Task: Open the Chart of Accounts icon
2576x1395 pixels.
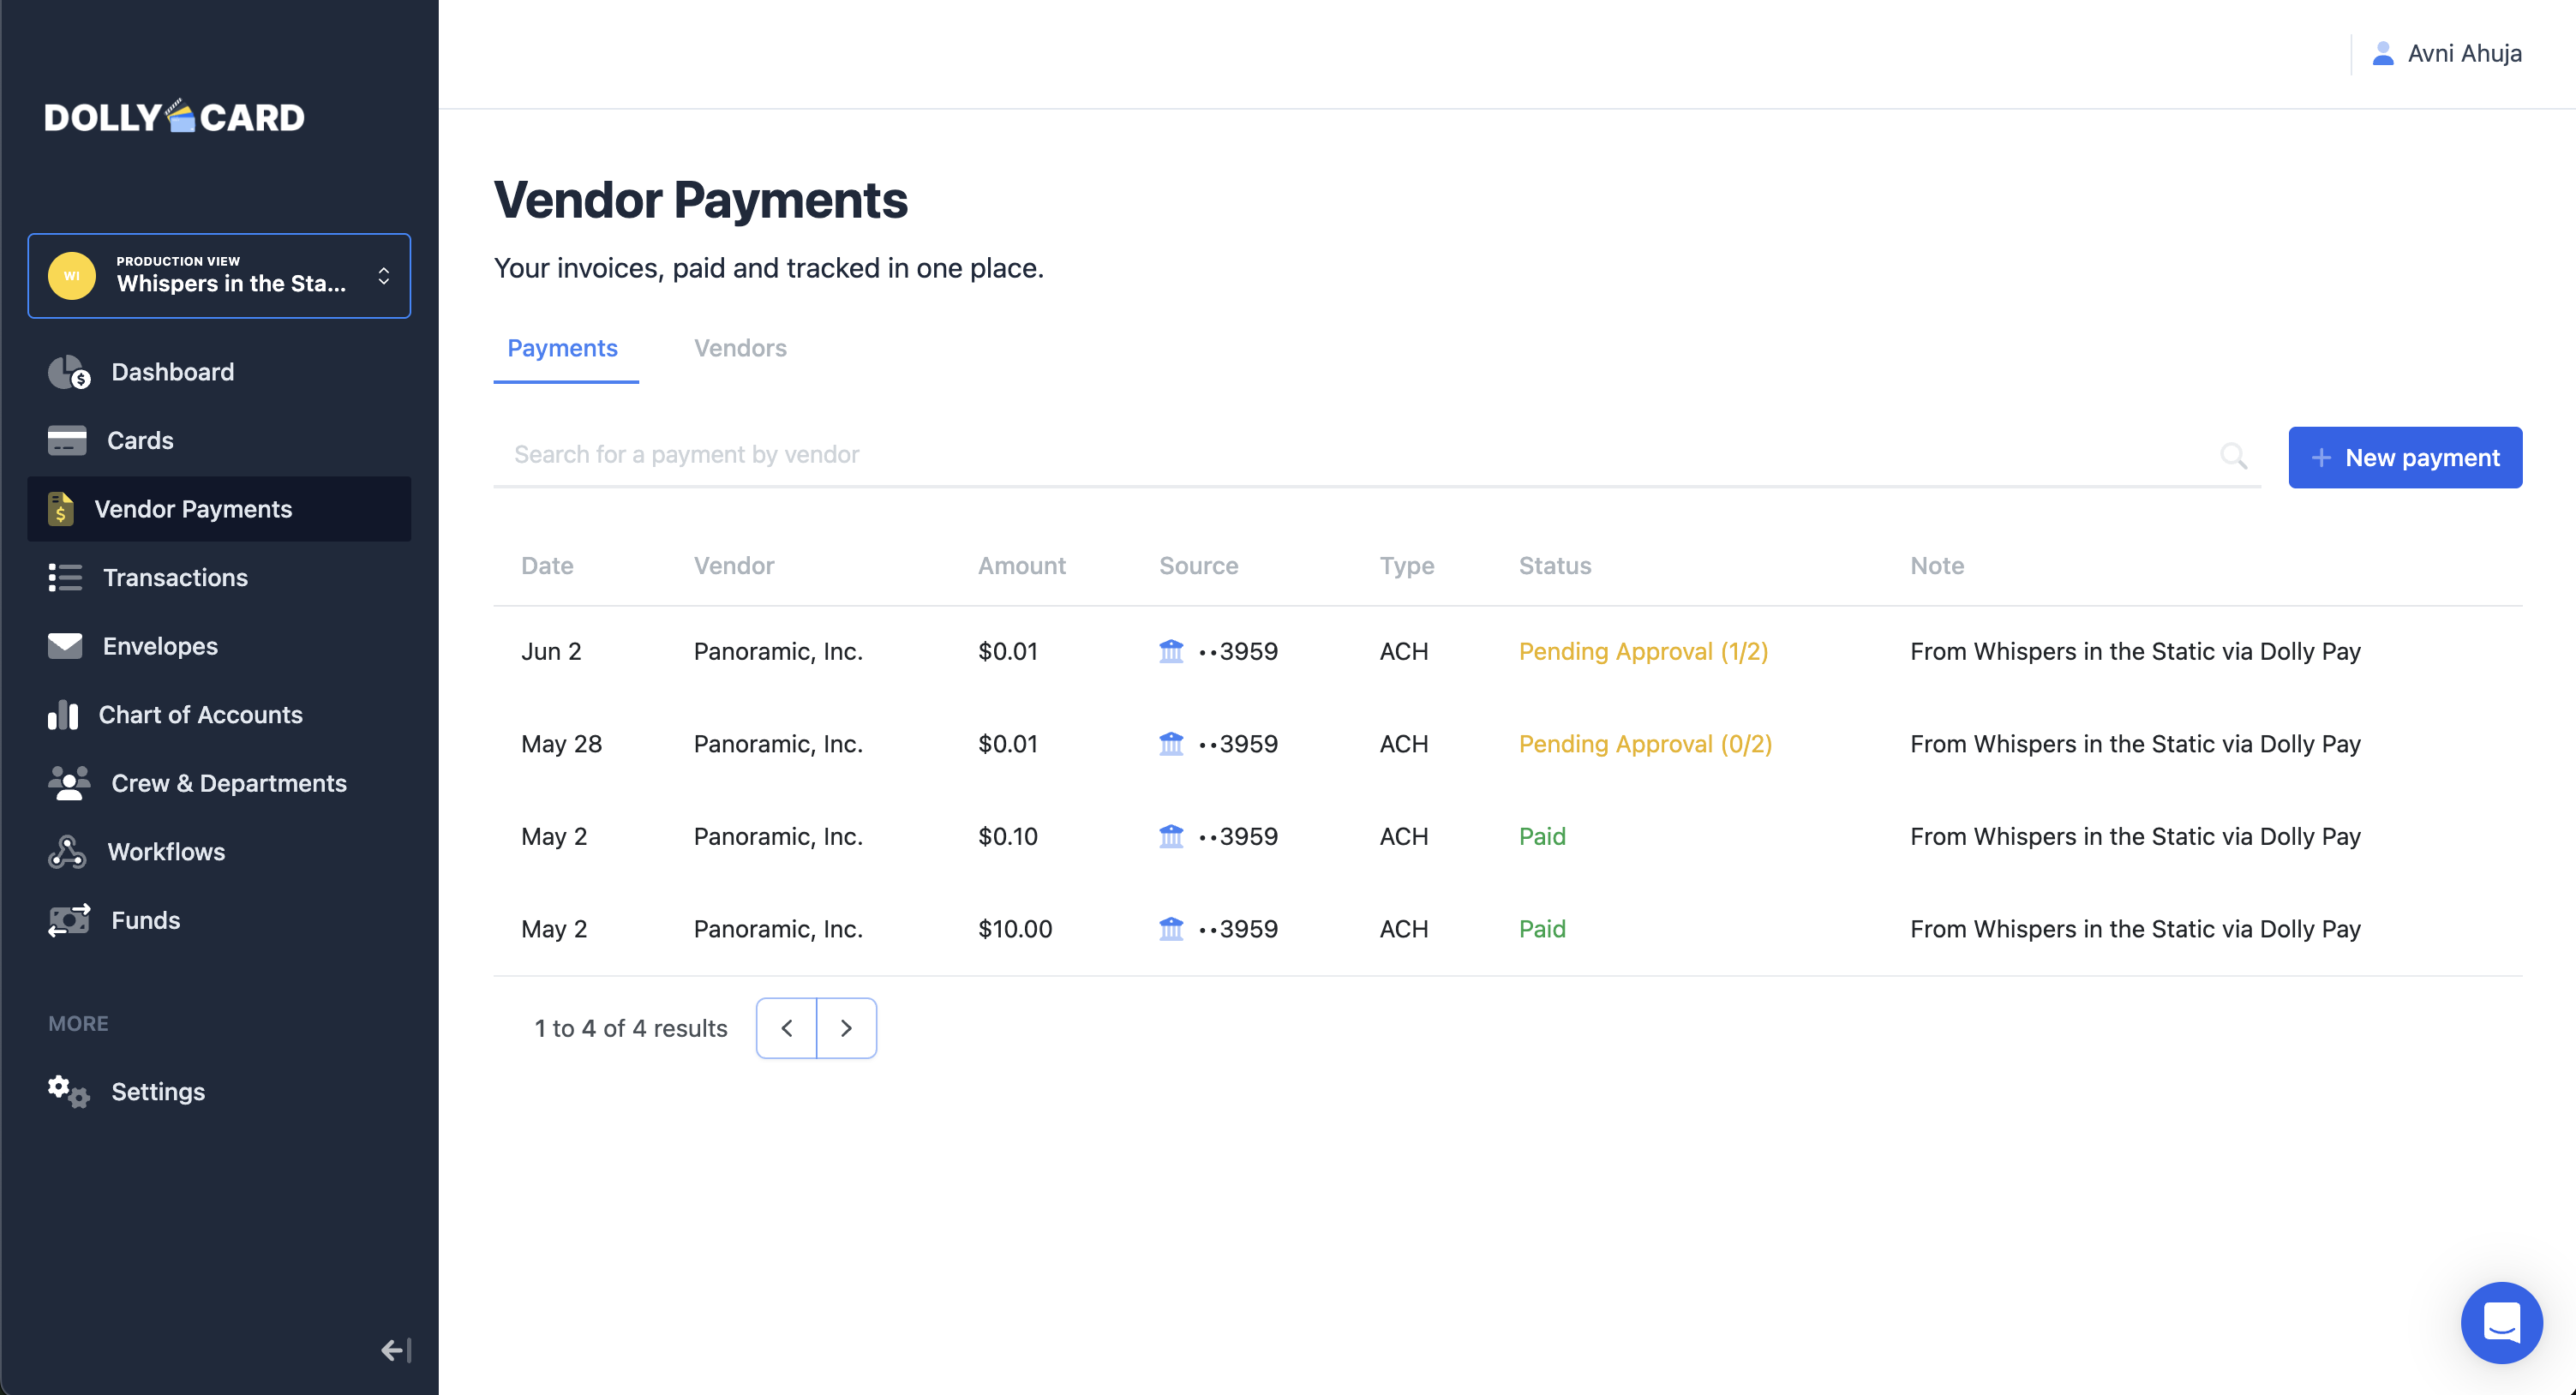Action: point(63,715)
